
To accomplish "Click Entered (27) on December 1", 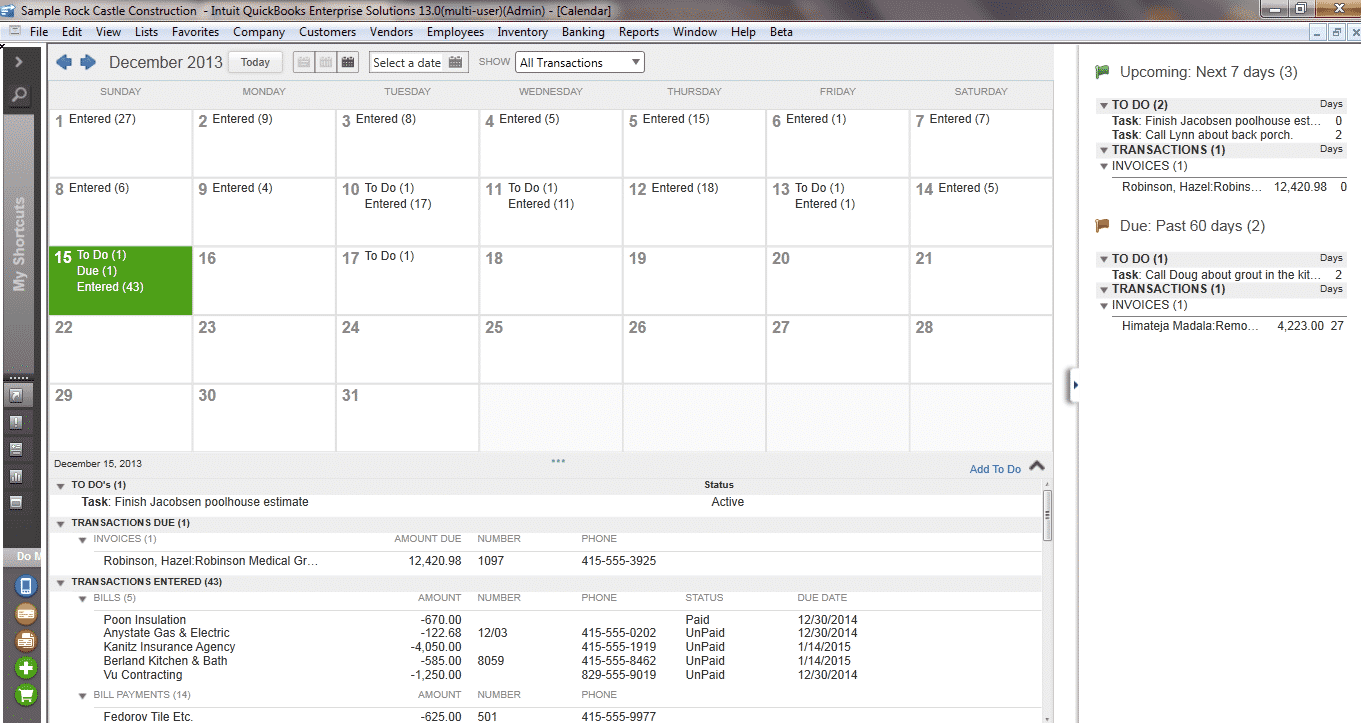I will point(102,119).
